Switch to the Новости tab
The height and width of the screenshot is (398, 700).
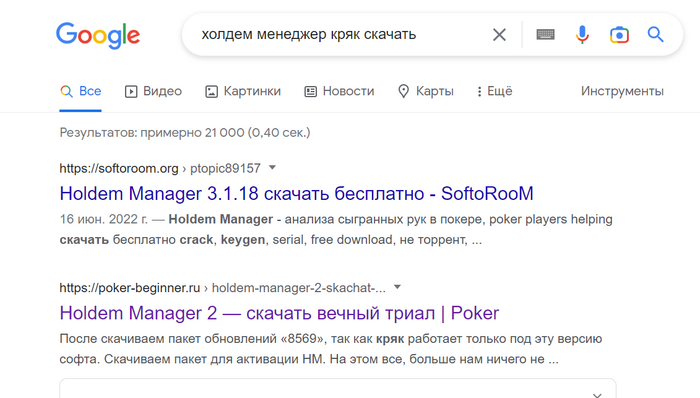point(339,91)
